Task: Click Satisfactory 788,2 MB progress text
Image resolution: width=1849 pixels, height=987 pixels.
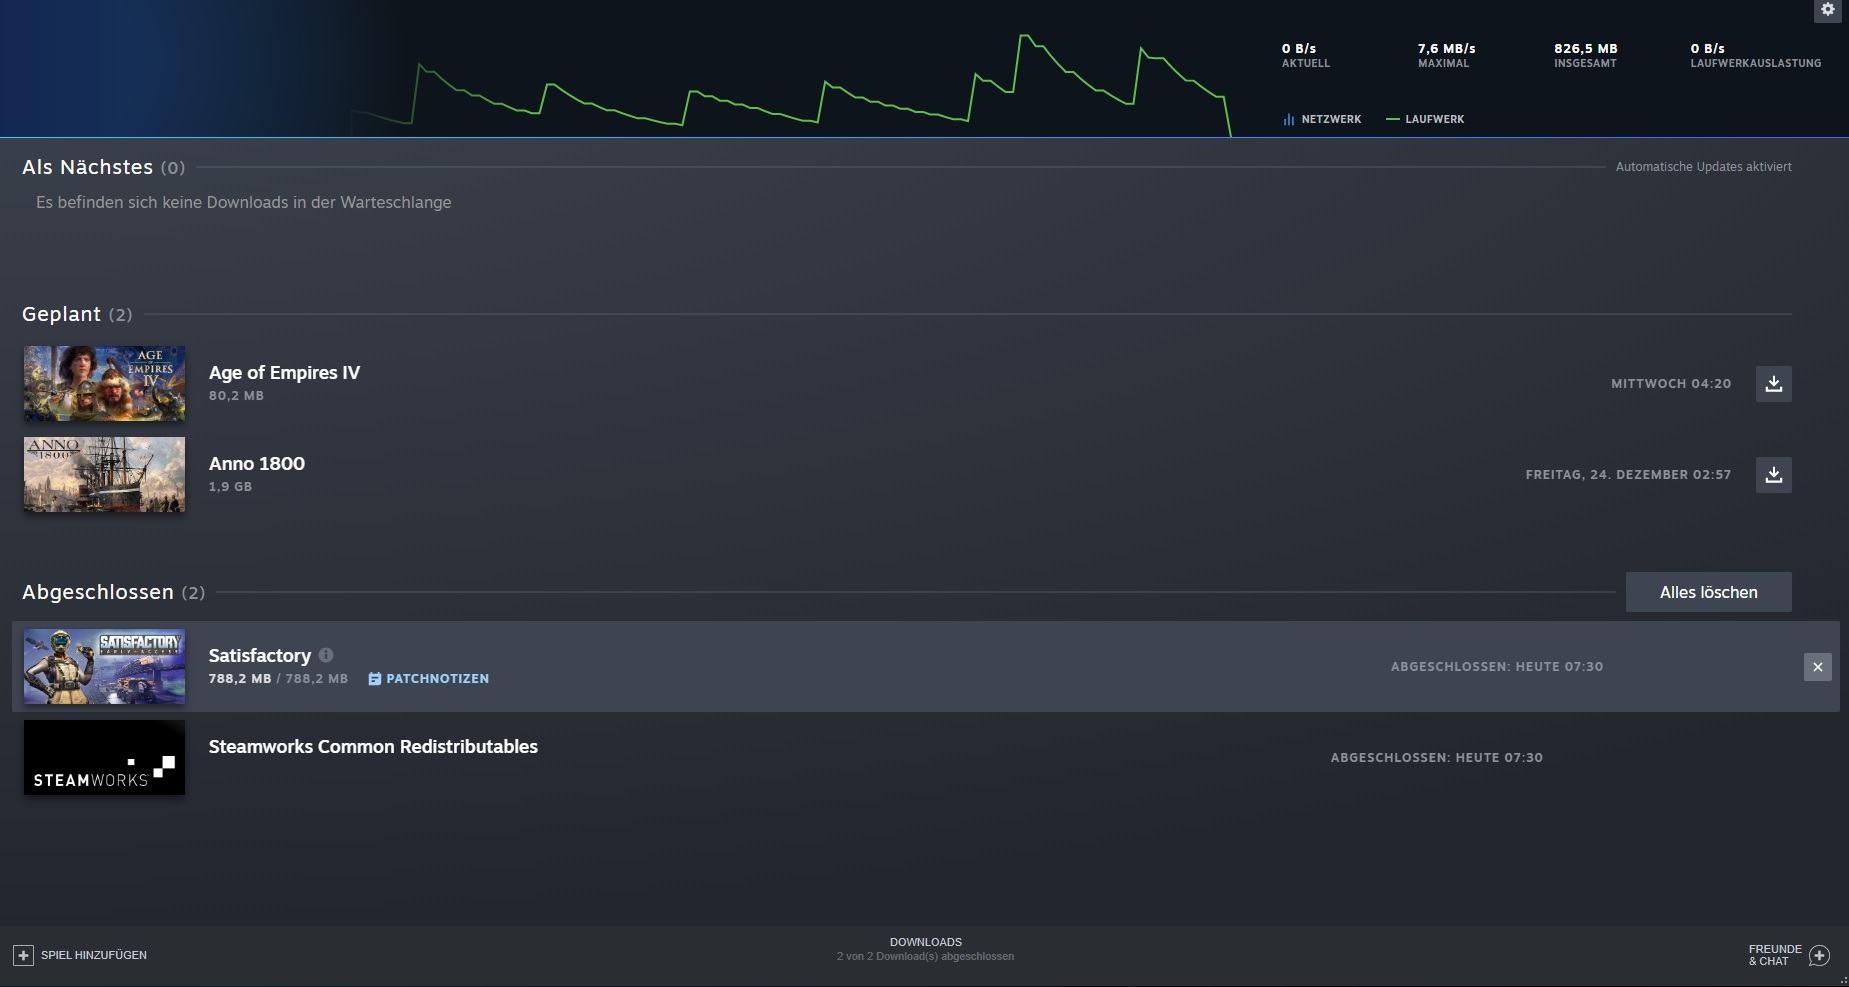Action: (x=278, y=678)
